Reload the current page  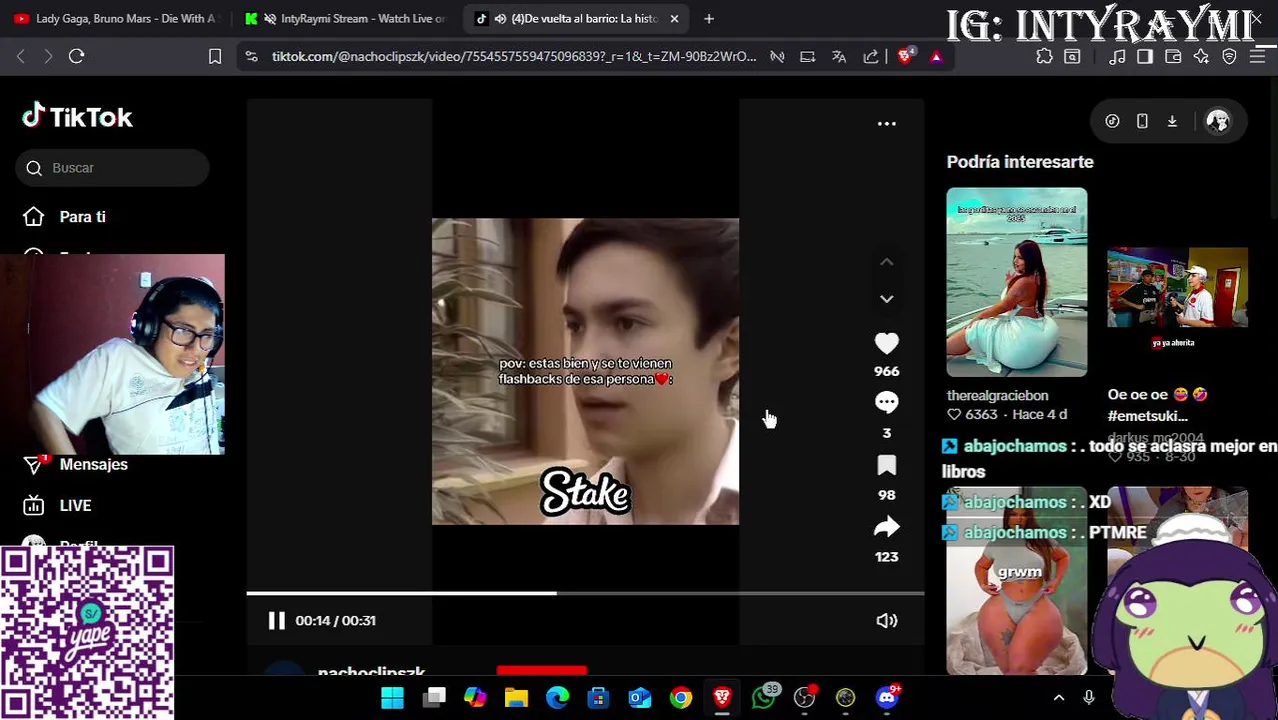pos(76,56)
